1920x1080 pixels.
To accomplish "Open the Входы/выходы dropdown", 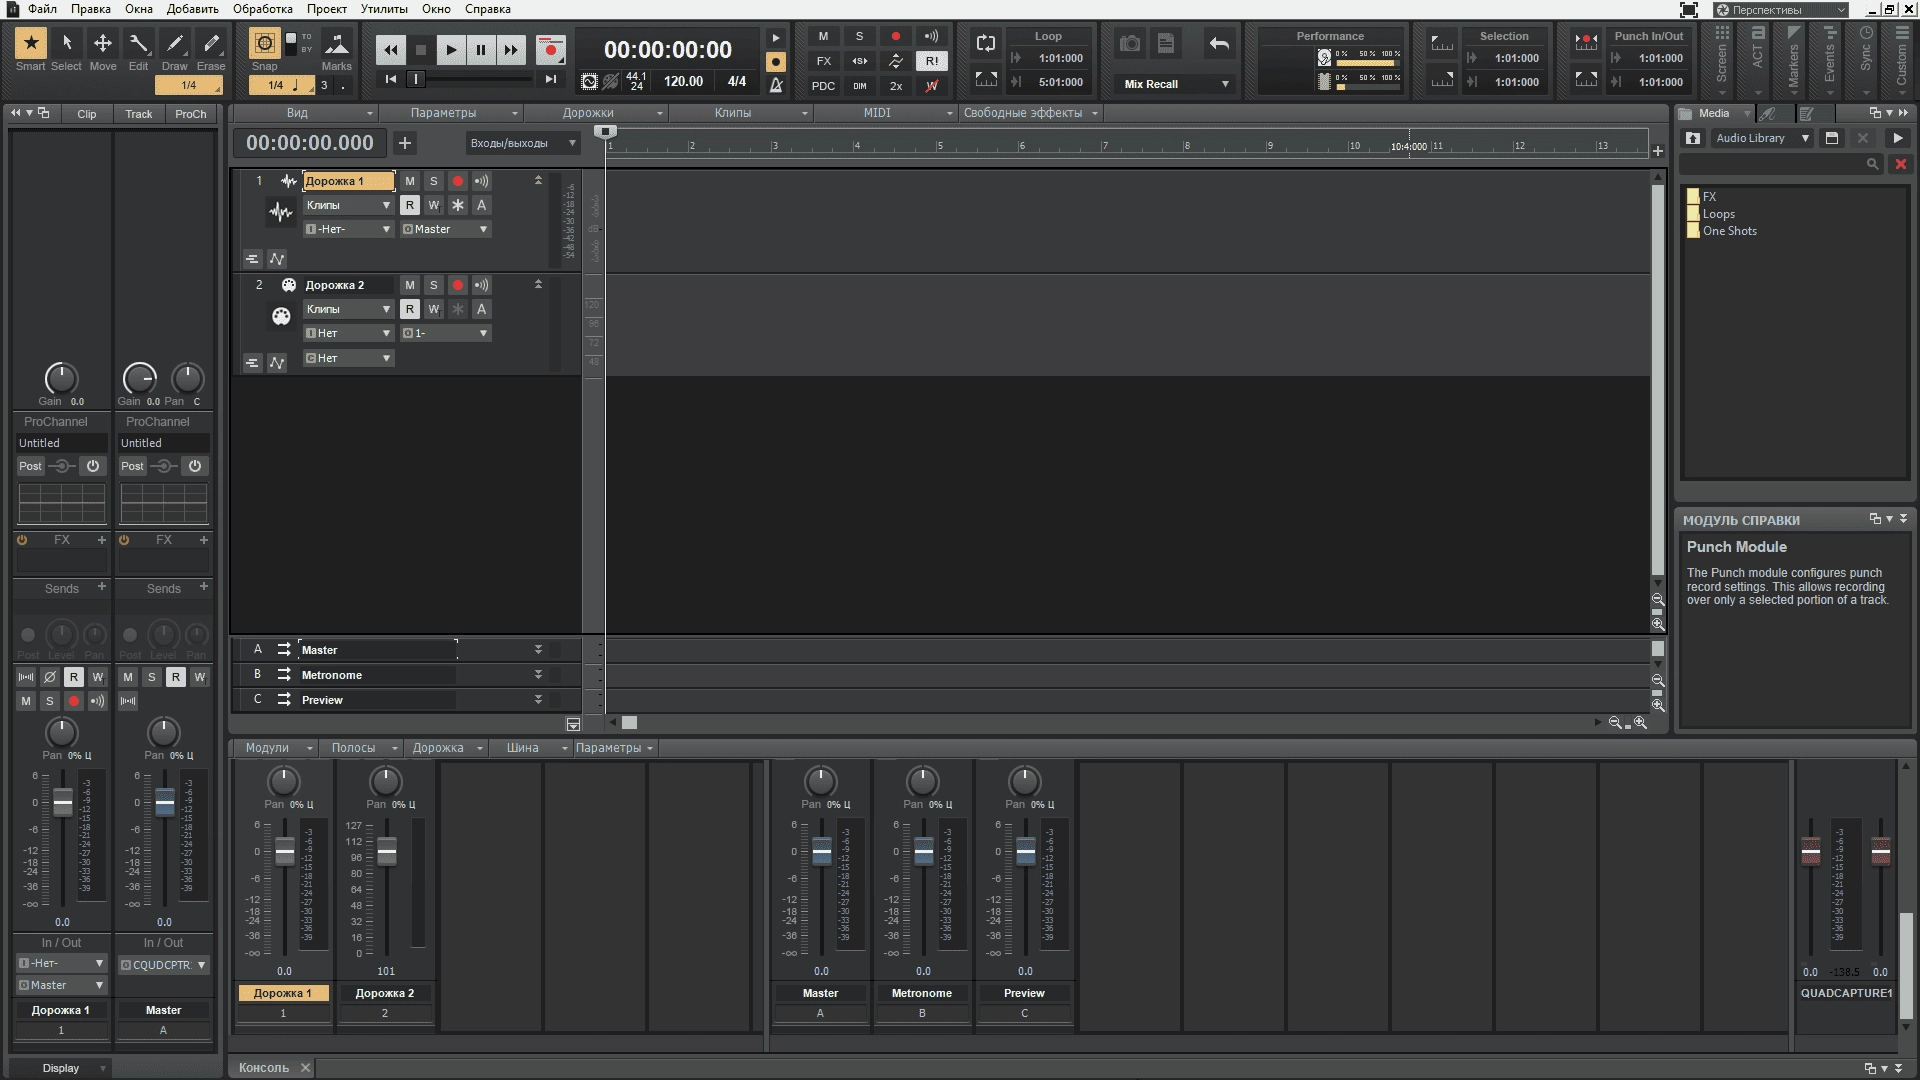I will [523, 143].
